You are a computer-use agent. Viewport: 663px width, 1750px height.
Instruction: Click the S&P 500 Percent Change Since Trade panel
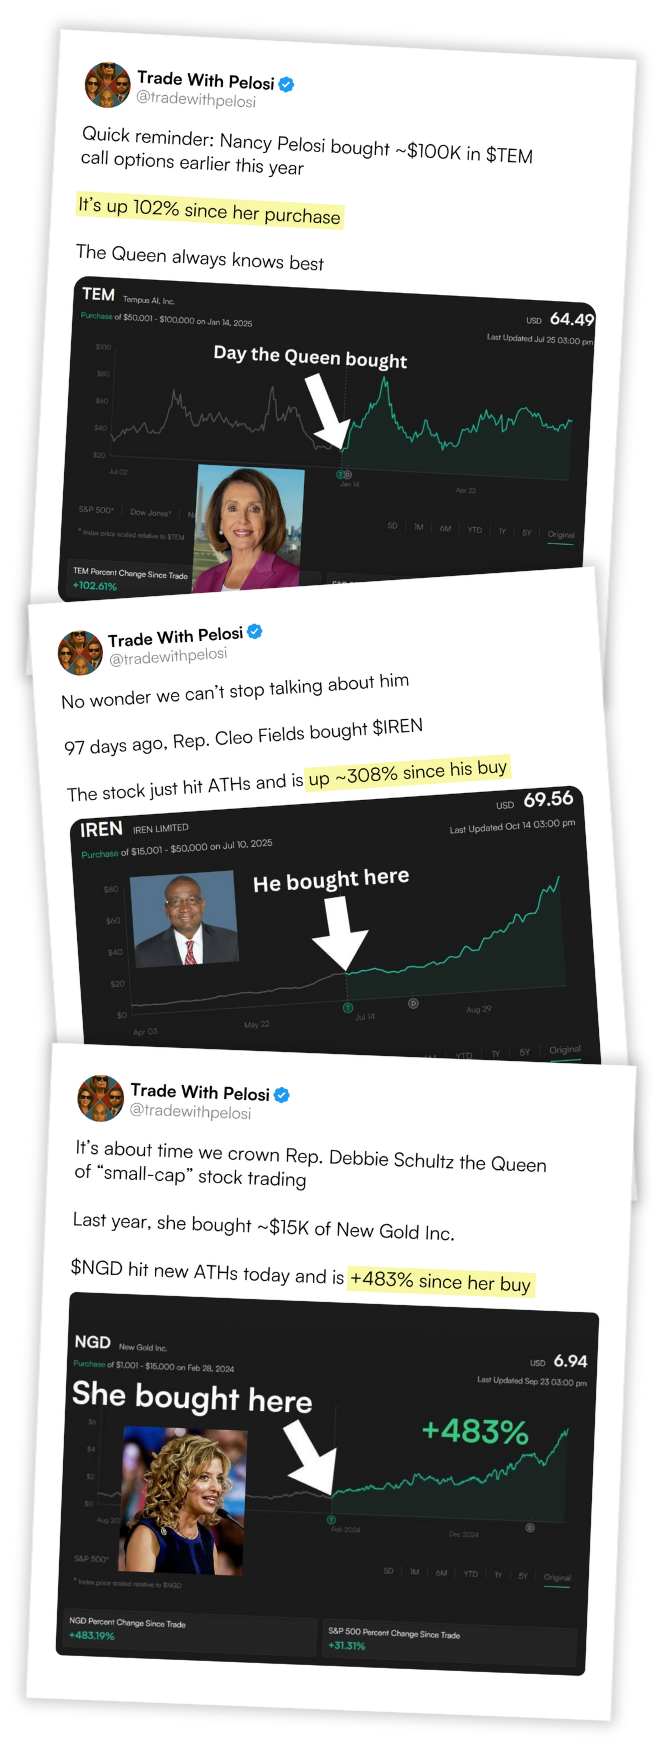pyautogui.click(x=450, y=1638)
